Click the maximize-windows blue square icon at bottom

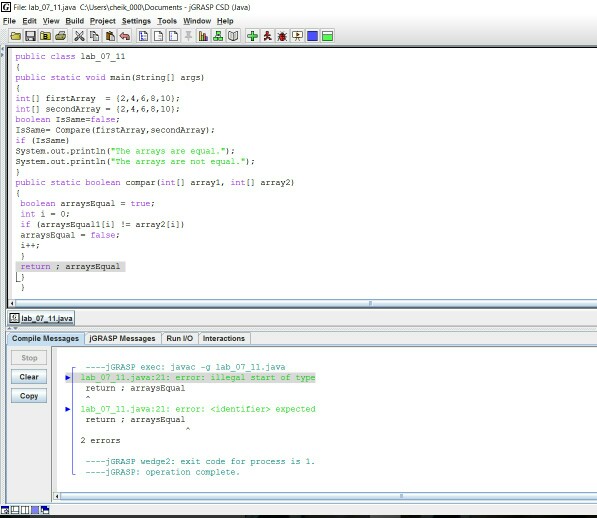(x=35, y=510)
